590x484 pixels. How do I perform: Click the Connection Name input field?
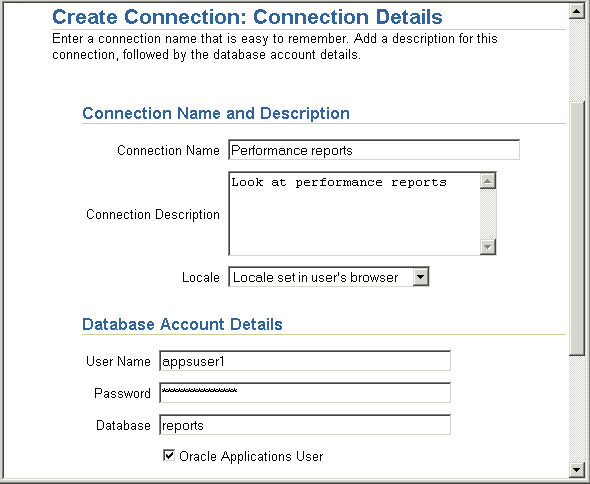click(374, 150)
